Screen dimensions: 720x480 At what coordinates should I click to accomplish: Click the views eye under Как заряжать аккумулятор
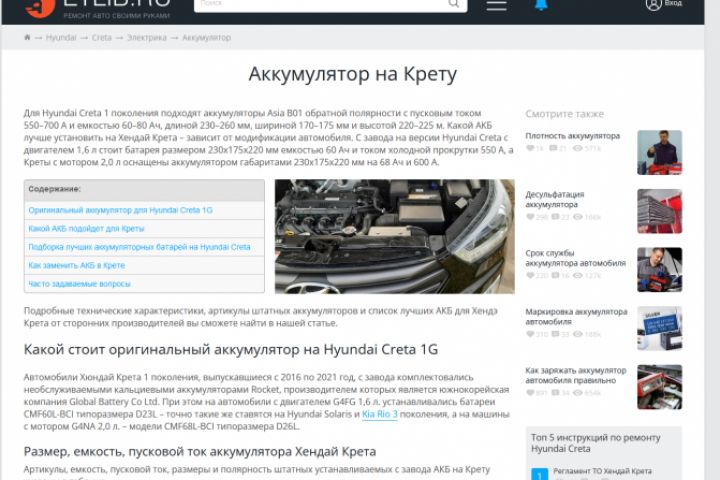tap(578, 393)
